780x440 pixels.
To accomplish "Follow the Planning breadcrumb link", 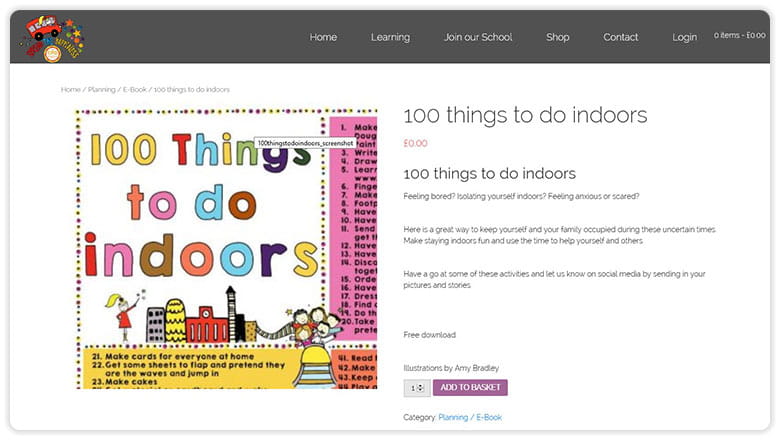I will pos(101,89).
